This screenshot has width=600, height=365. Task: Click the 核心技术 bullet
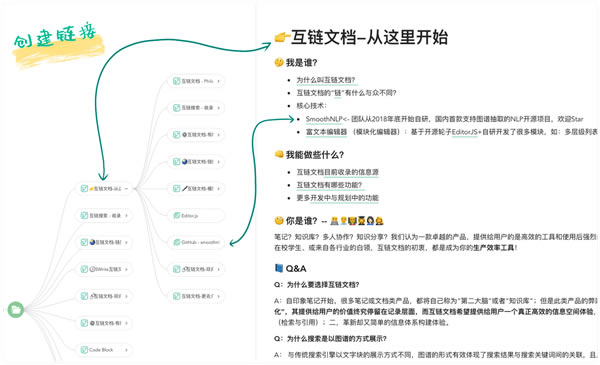[x=311, y=106]
